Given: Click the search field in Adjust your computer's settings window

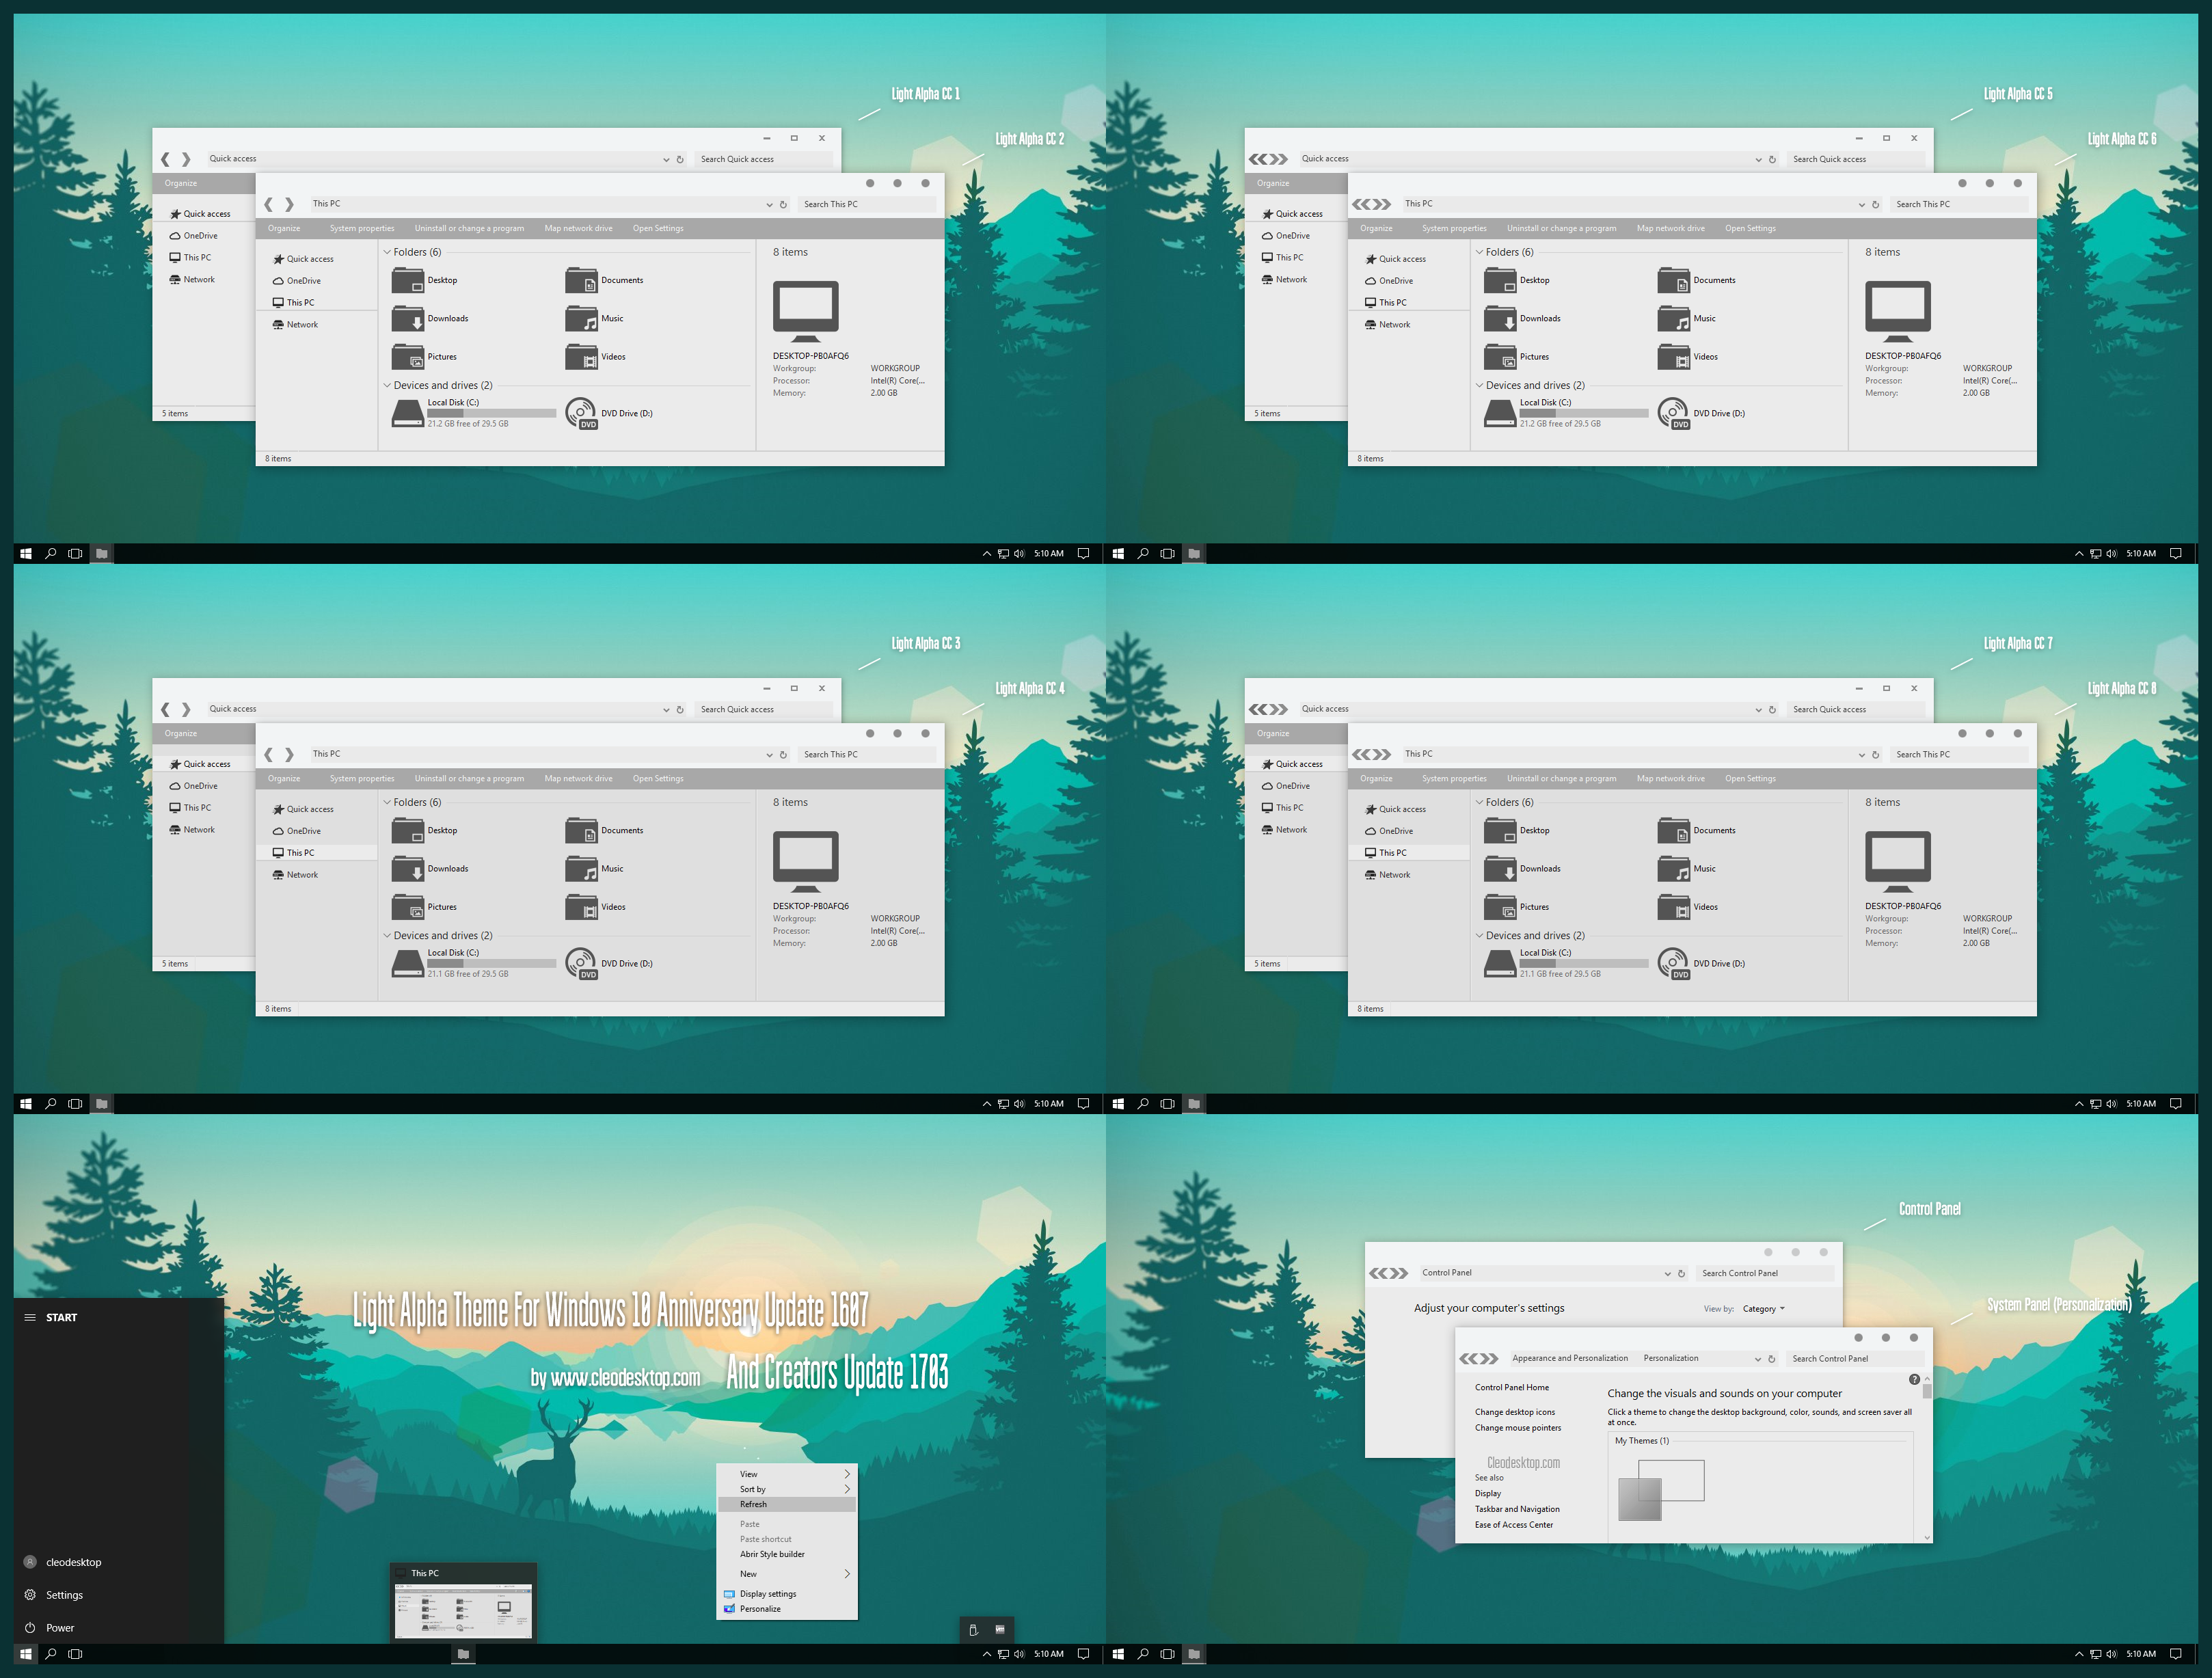Looking at the screenshot, I should pyautogui.click(x=1764, y=1274).
